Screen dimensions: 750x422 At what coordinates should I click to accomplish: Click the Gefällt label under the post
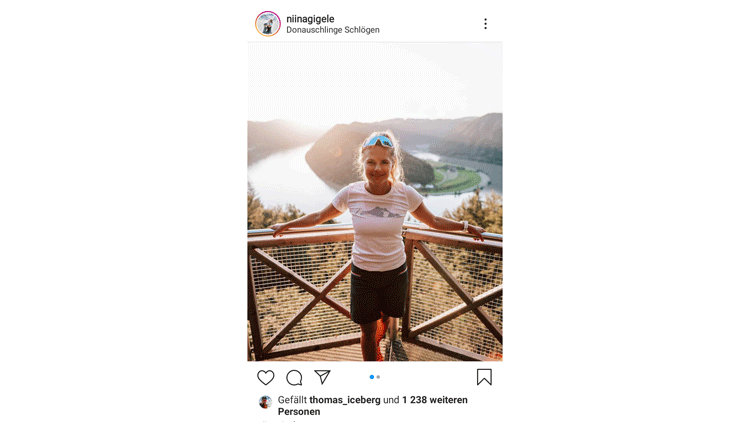(292, 400)
